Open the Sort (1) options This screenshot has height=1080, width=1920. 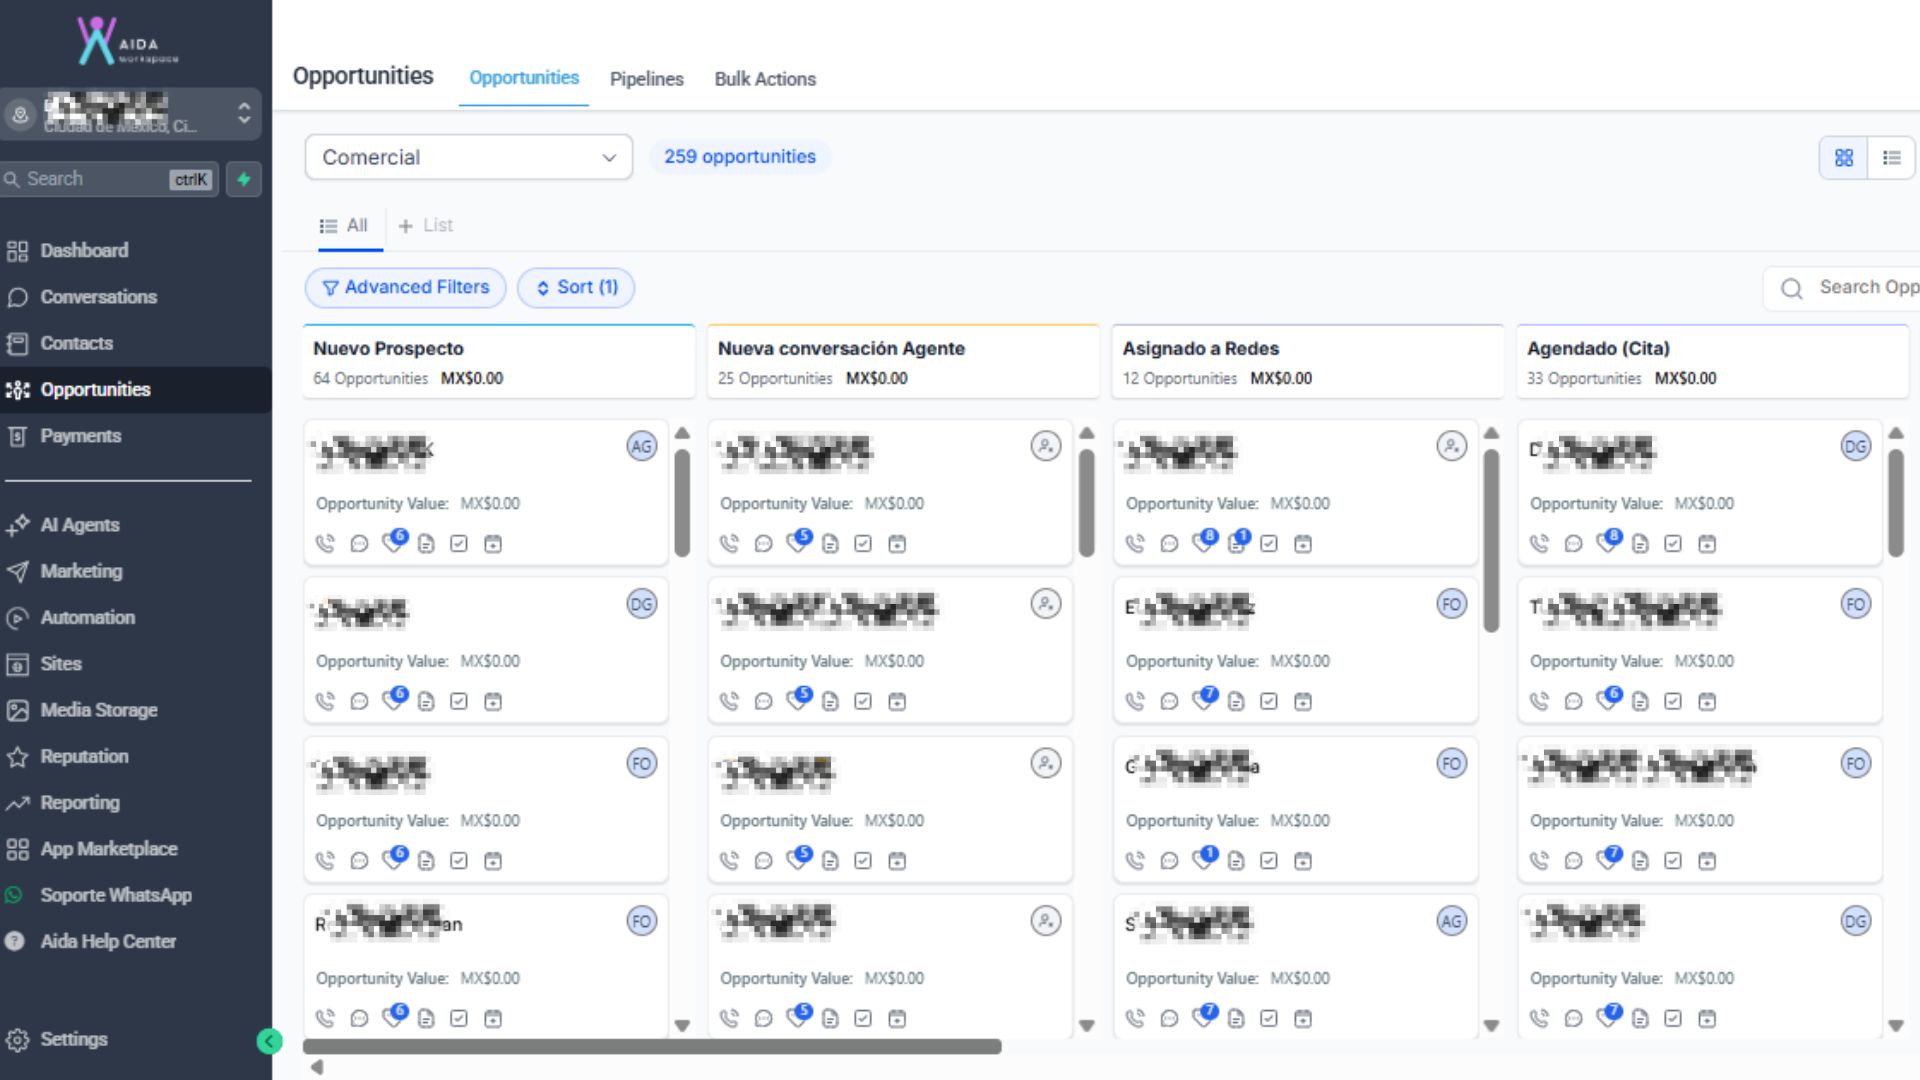[576, 287]
